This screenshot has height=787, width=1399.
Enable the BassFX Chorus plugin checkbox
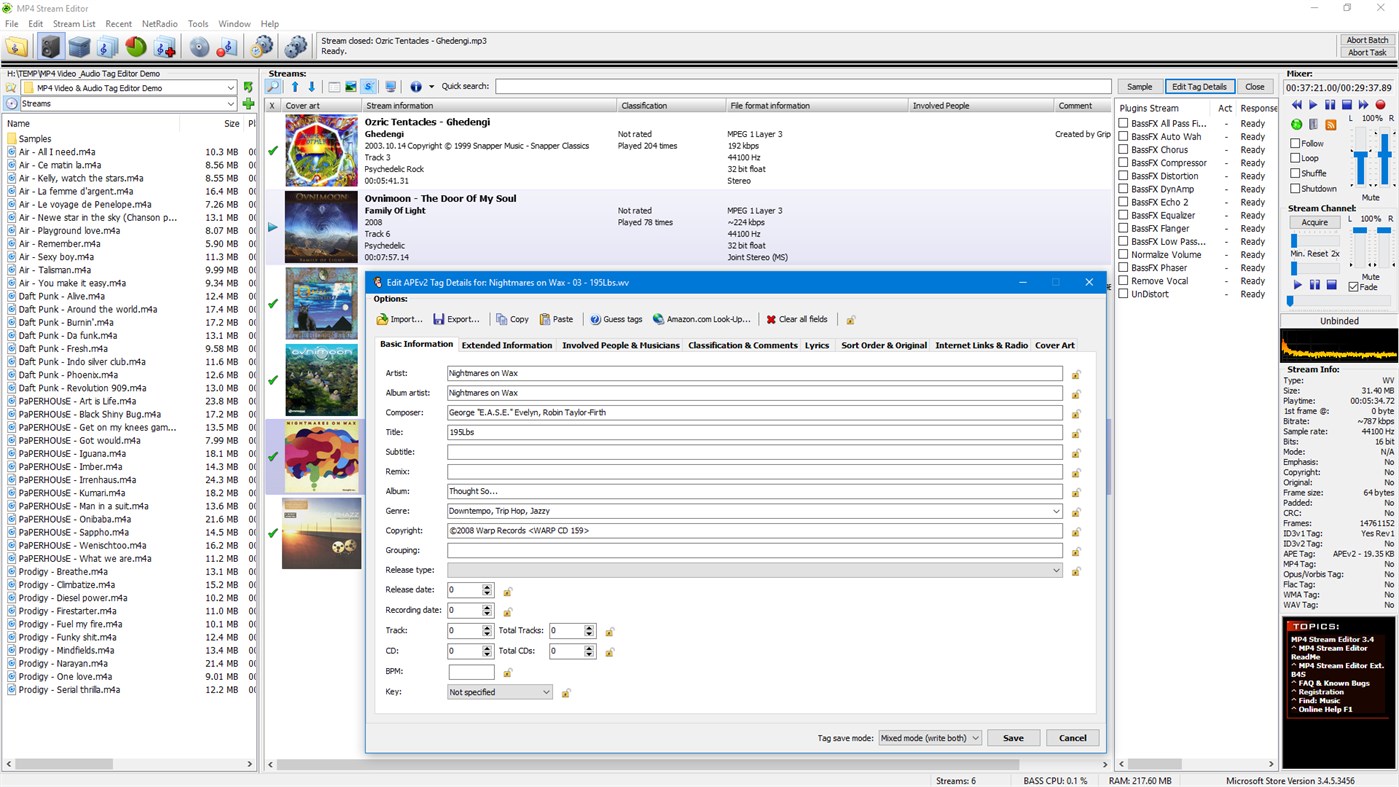(x=1122, y=149)
